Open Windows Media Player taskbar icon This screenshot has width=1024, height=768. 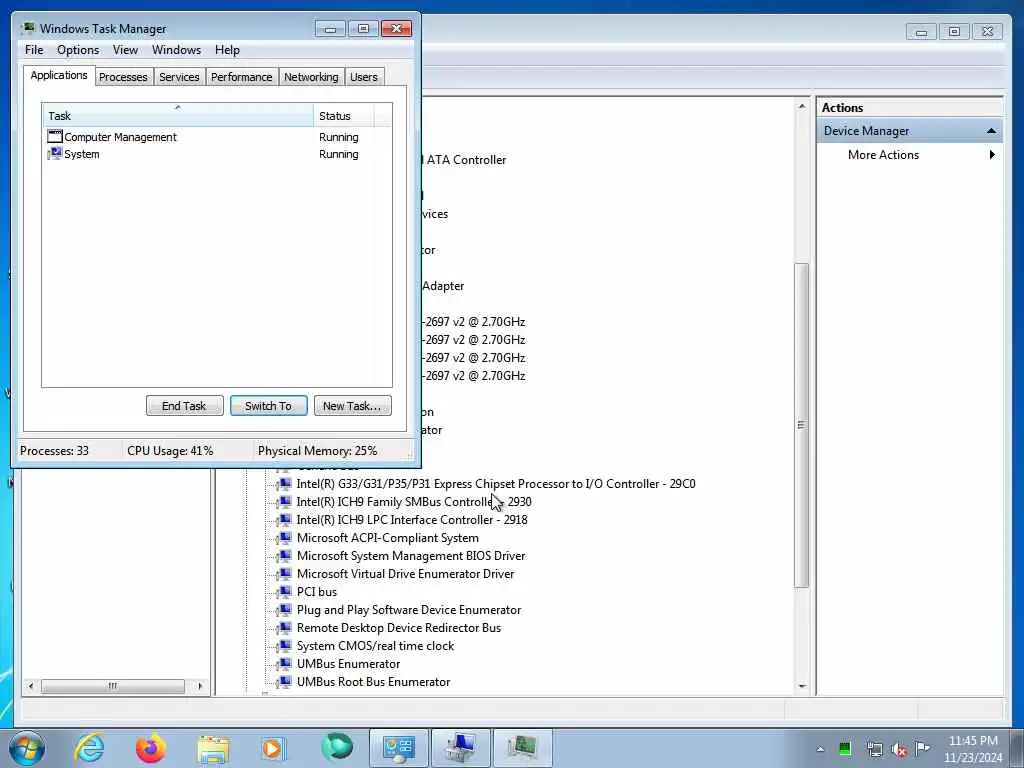272,748
